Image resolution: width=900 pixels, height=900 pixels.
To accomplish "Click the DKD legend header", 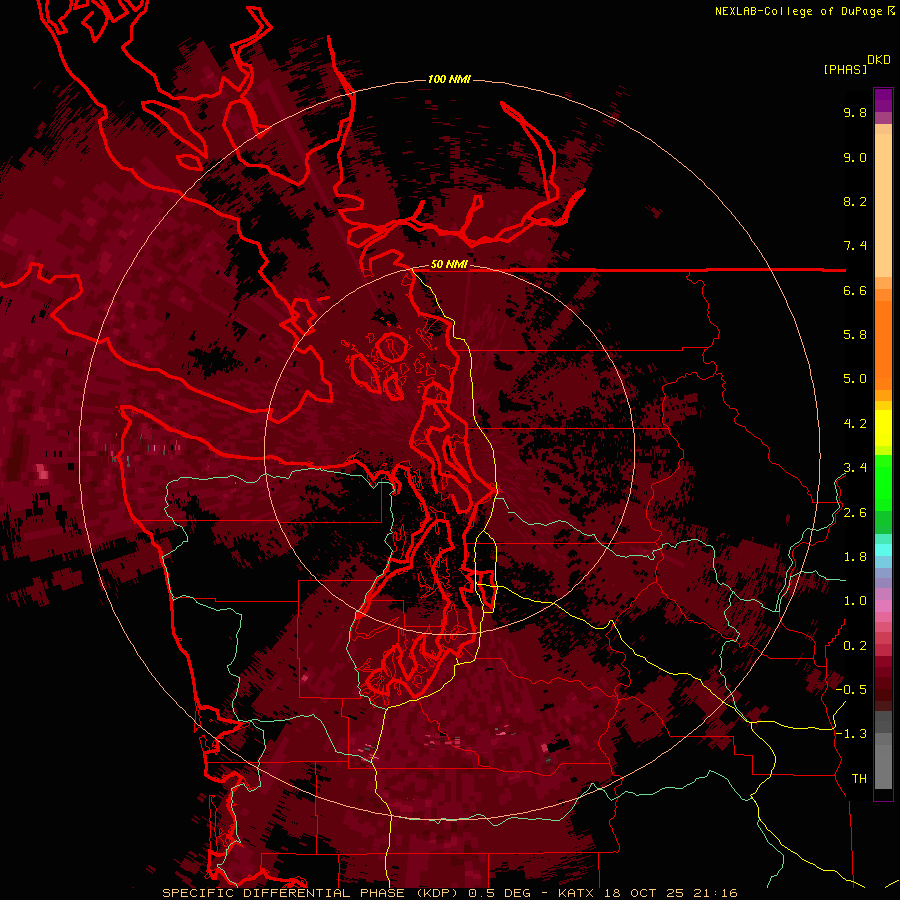I will point(878,59).
